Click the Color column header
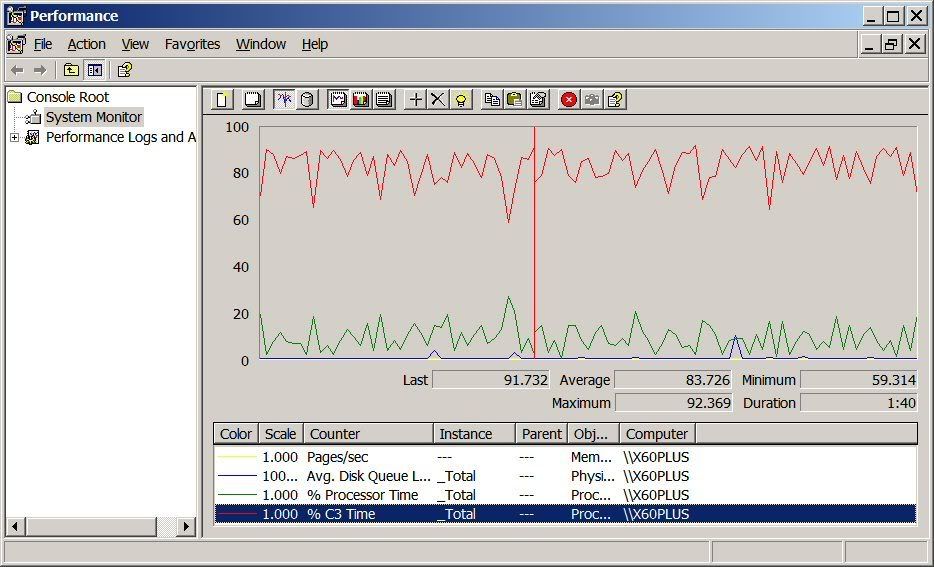Image resolution: width=934 pixels, height=567 pixels. pos(236,434)
